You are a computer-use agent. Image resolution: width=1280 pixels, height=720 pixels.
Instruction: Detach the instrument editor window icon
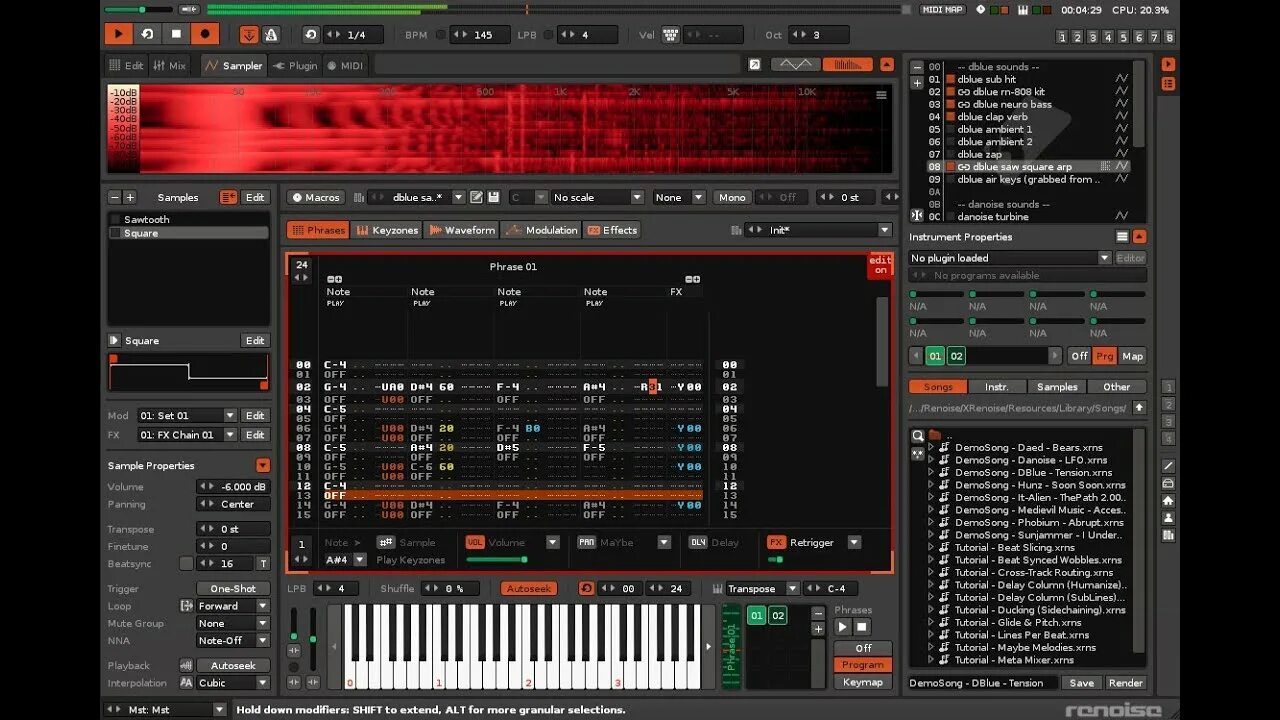754,64
